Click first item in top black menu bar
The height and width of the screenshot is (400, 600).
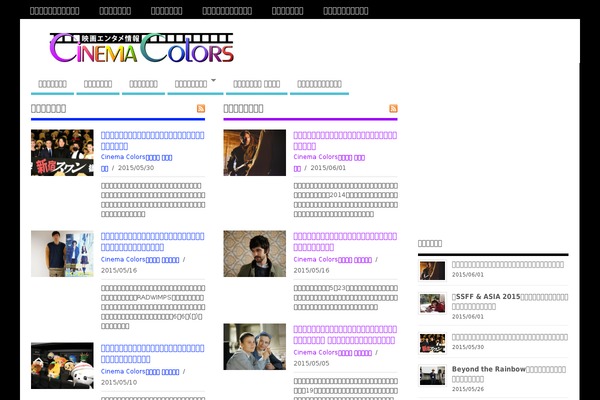click(55, 11)
